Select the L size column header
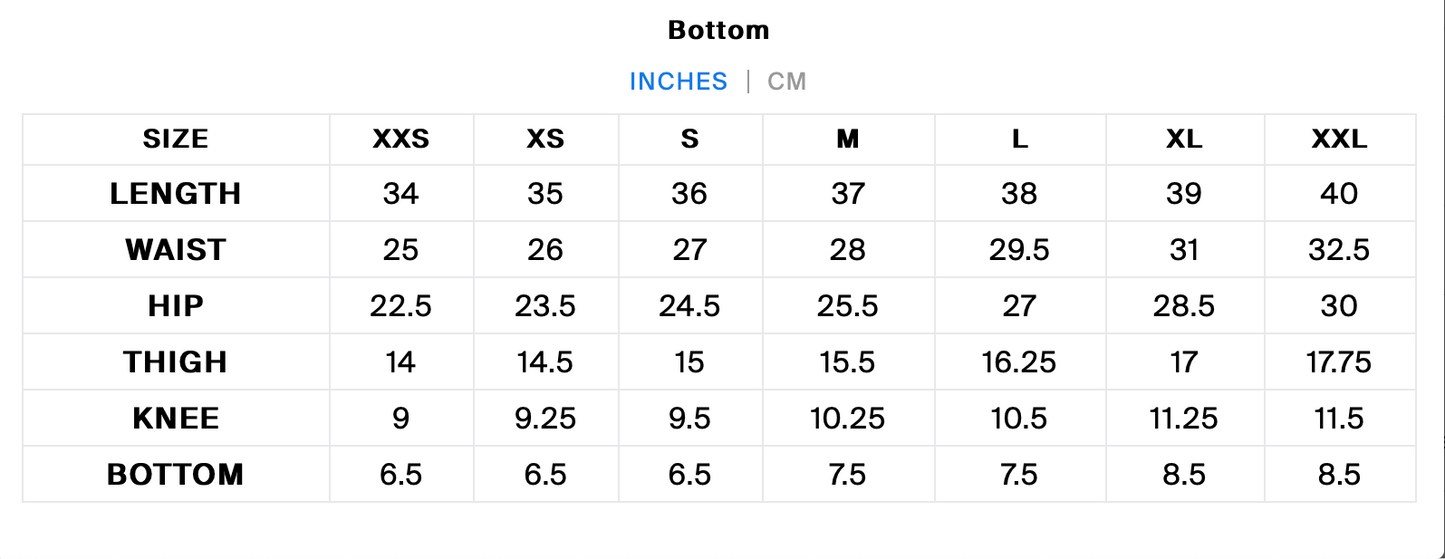Screen dimensions: 1445x559 (1019, 139)
